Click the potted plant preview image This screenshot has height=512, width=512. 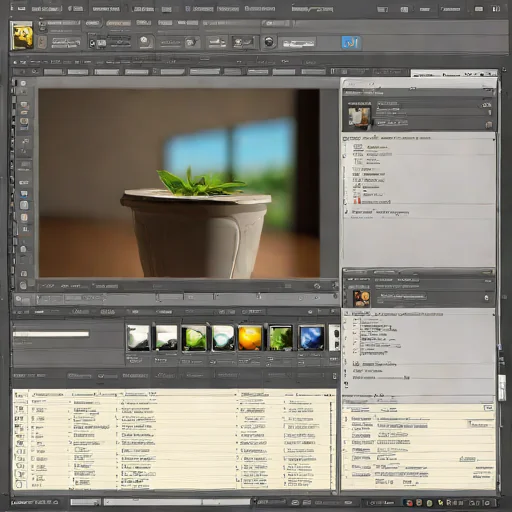coord(179,183)
